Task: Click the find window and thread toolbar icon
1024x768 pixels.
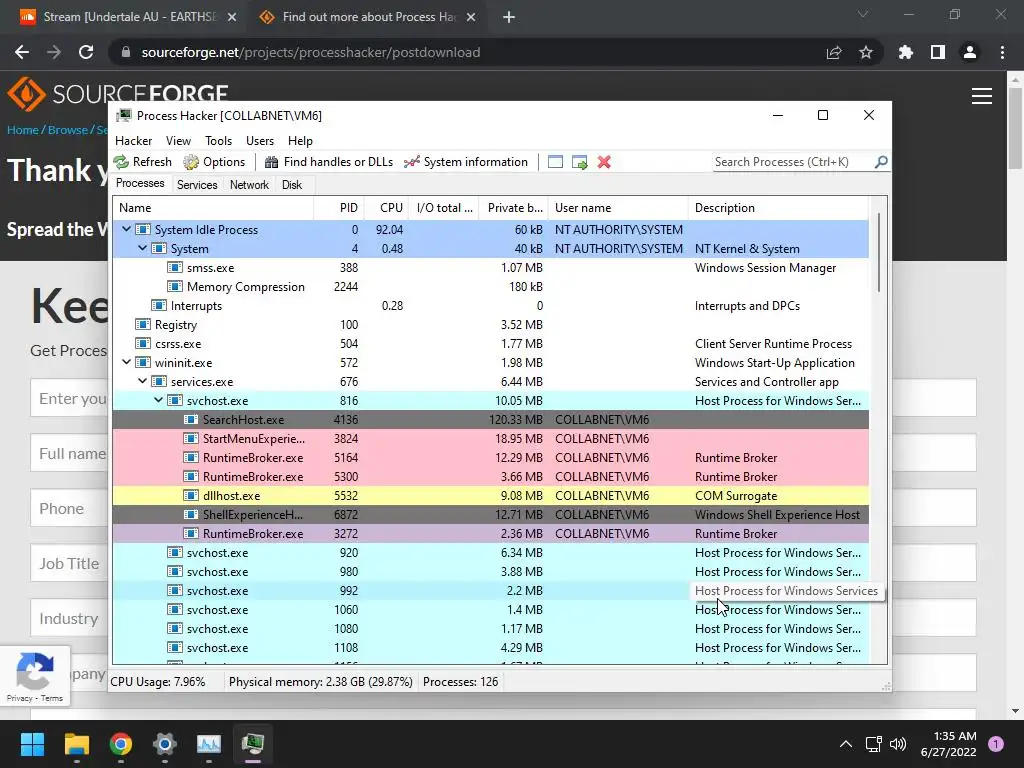Action: point(579,162)
